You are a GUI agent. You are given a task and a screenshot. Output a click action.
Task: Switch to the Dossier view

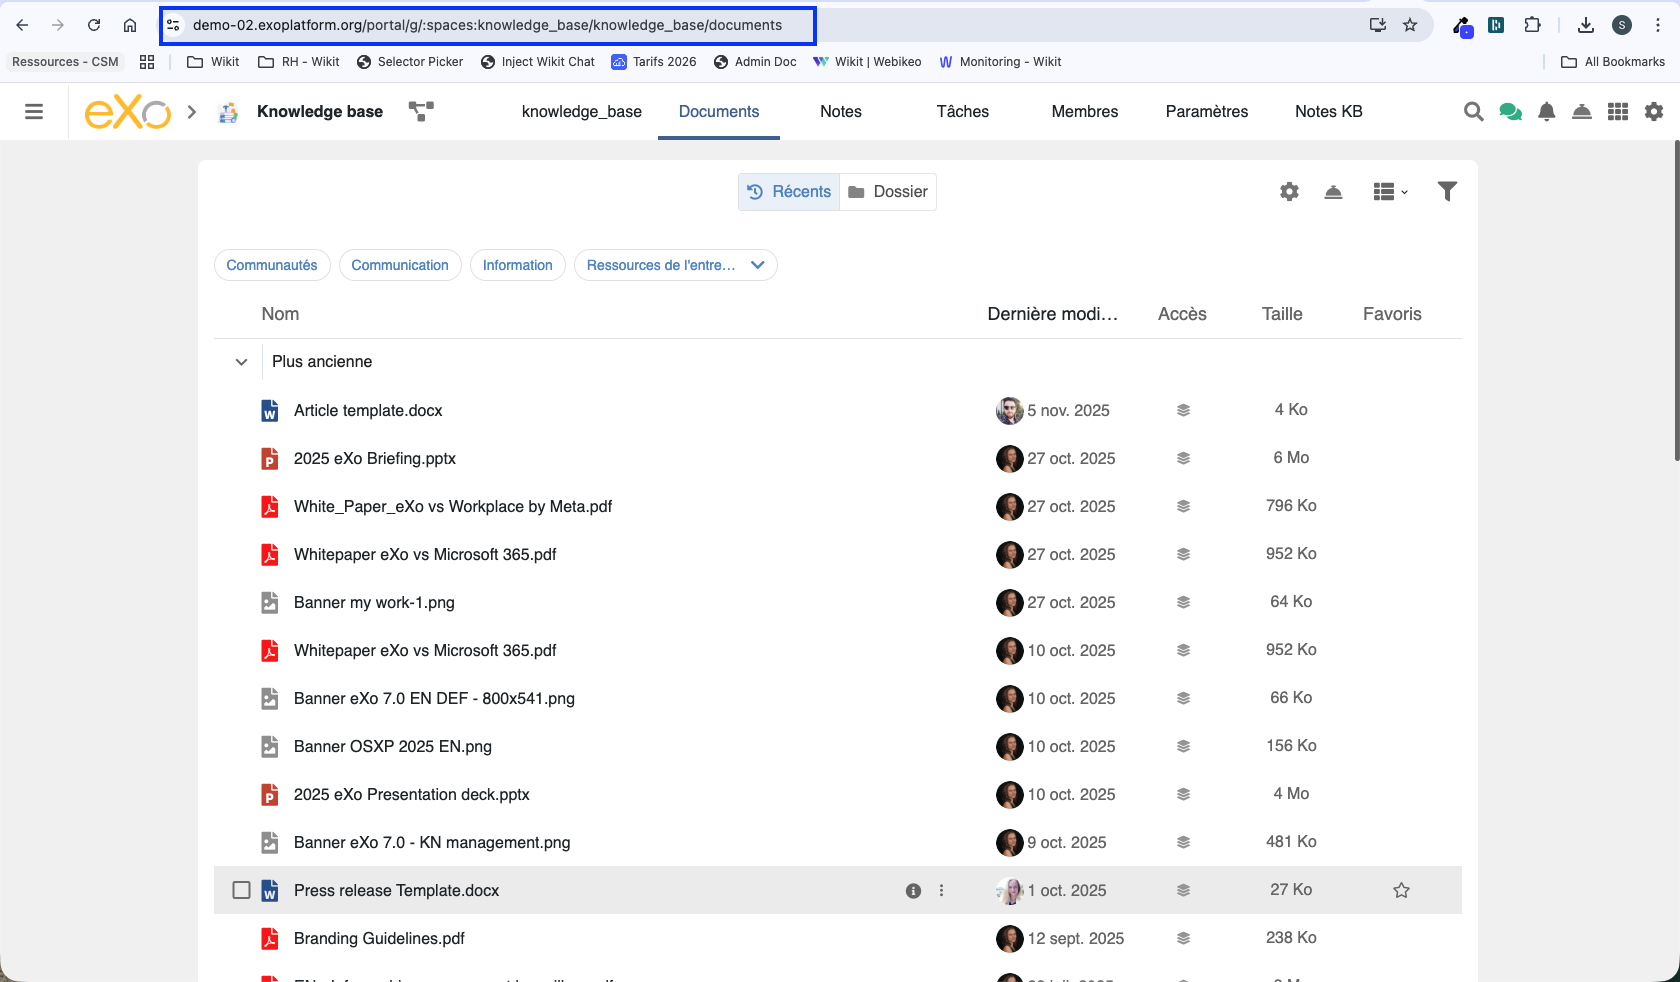coord(888,192)
